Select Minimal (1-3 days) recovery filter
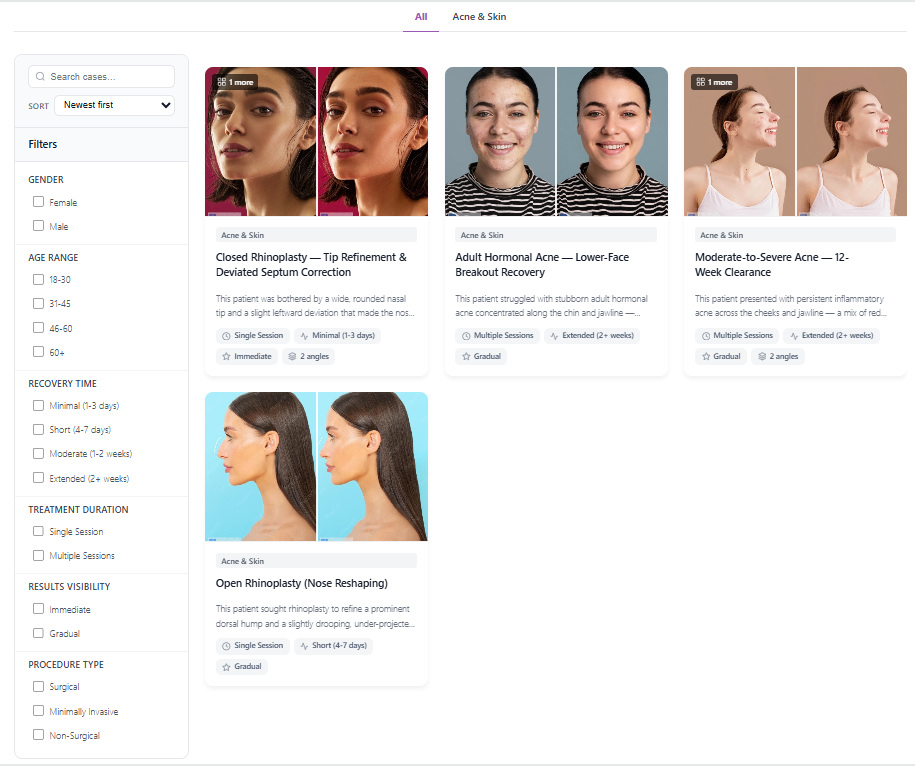The height and width of the screenshot is (766, 915). (x=39, y=405)
